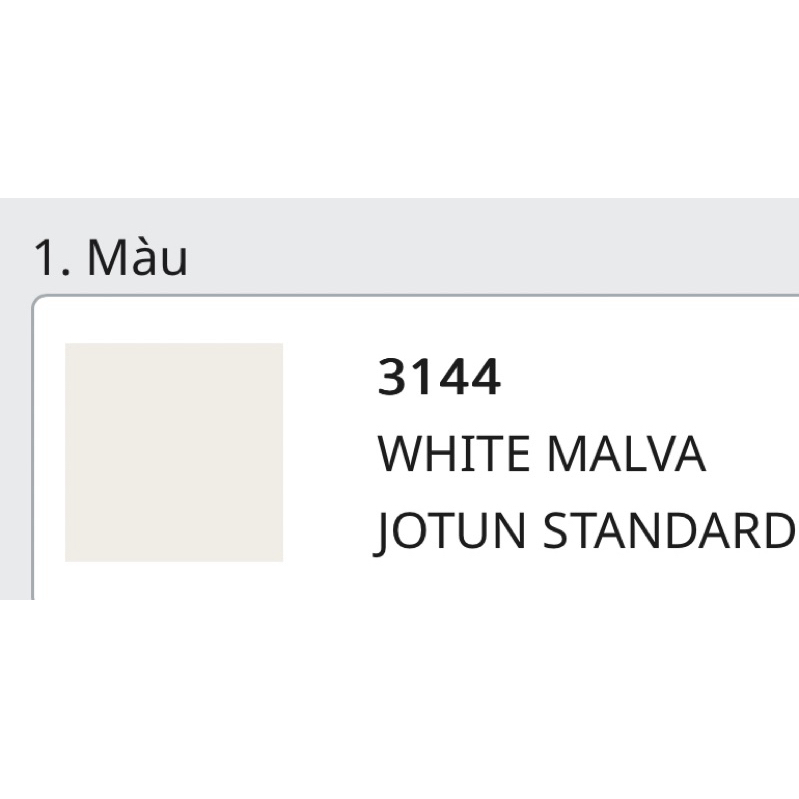
Task: Click the blank white area above Màu section
Action: point(400,100)
